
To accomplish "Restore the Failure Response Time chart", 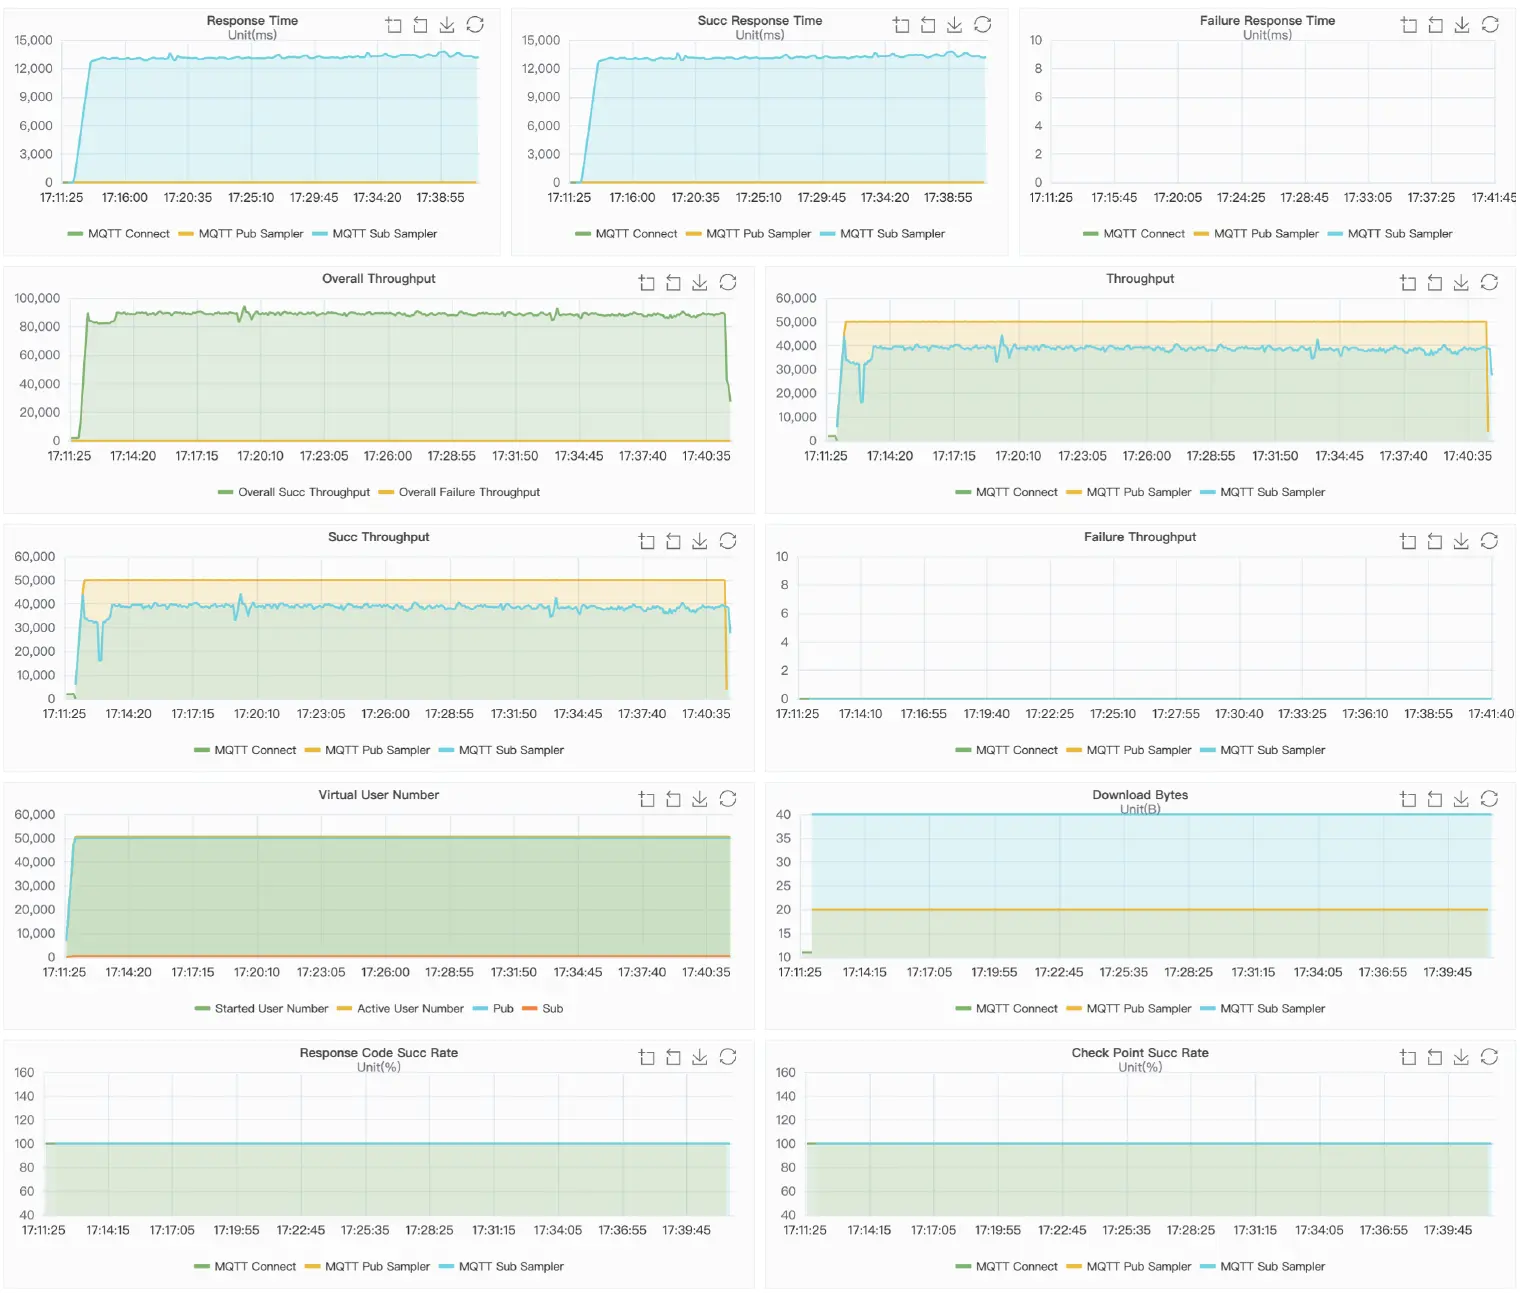I will (x=1490, y=25).
